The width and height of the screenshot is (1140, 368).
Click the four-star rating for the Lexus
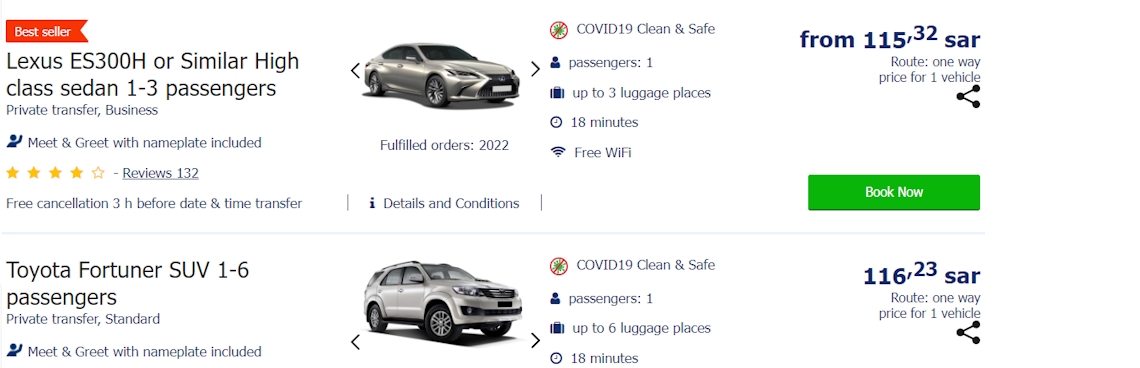[x=55, y=173]
